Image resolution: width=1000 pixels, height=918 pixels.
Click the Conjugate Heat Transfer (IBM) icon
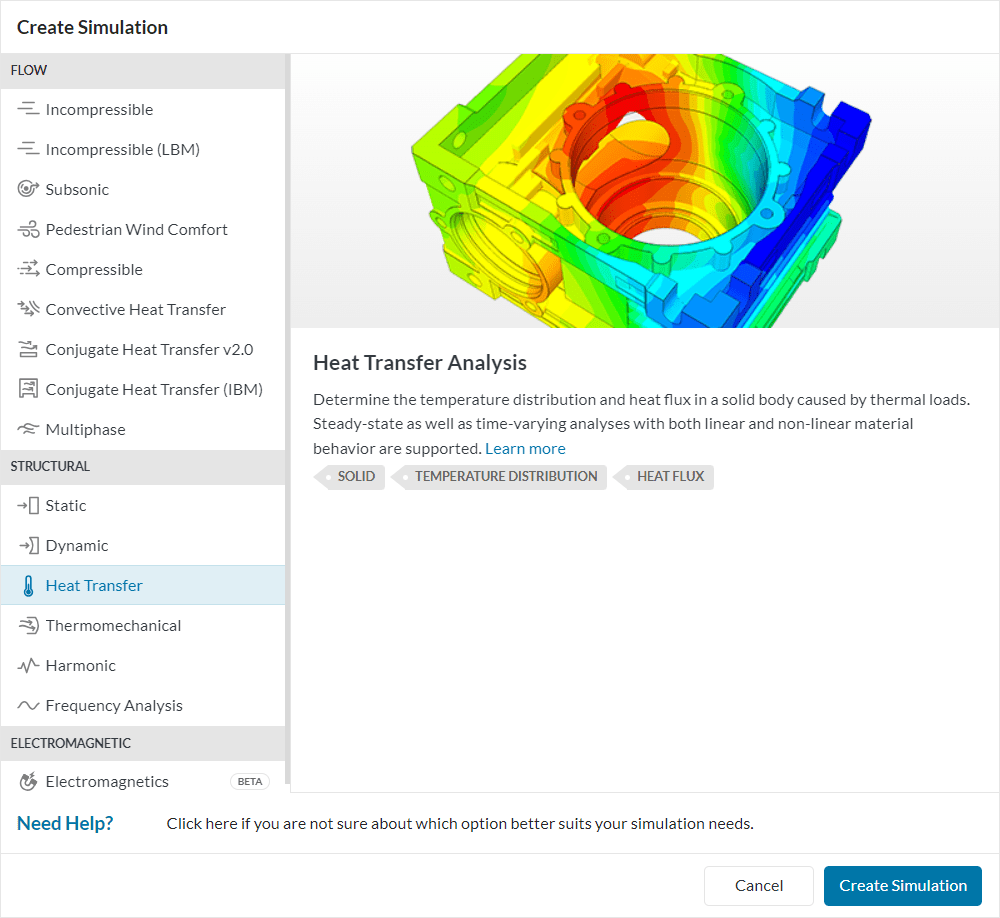pos(28,389)
